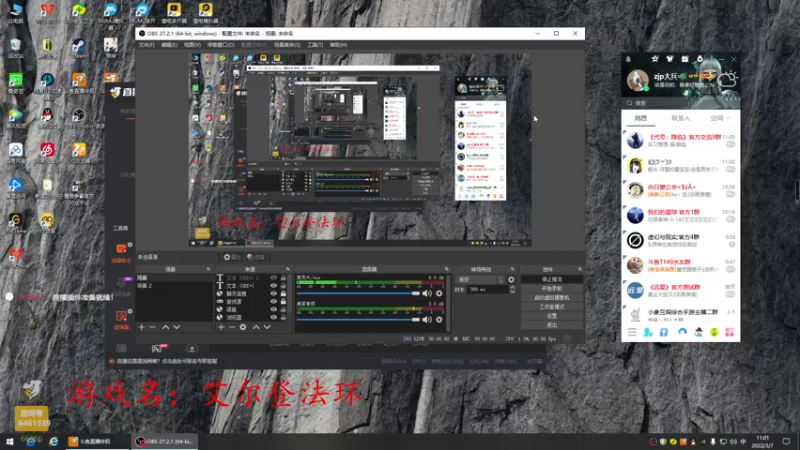
Task: Click 停止推流 stop streaming button
Action: [x=552, y=280]
